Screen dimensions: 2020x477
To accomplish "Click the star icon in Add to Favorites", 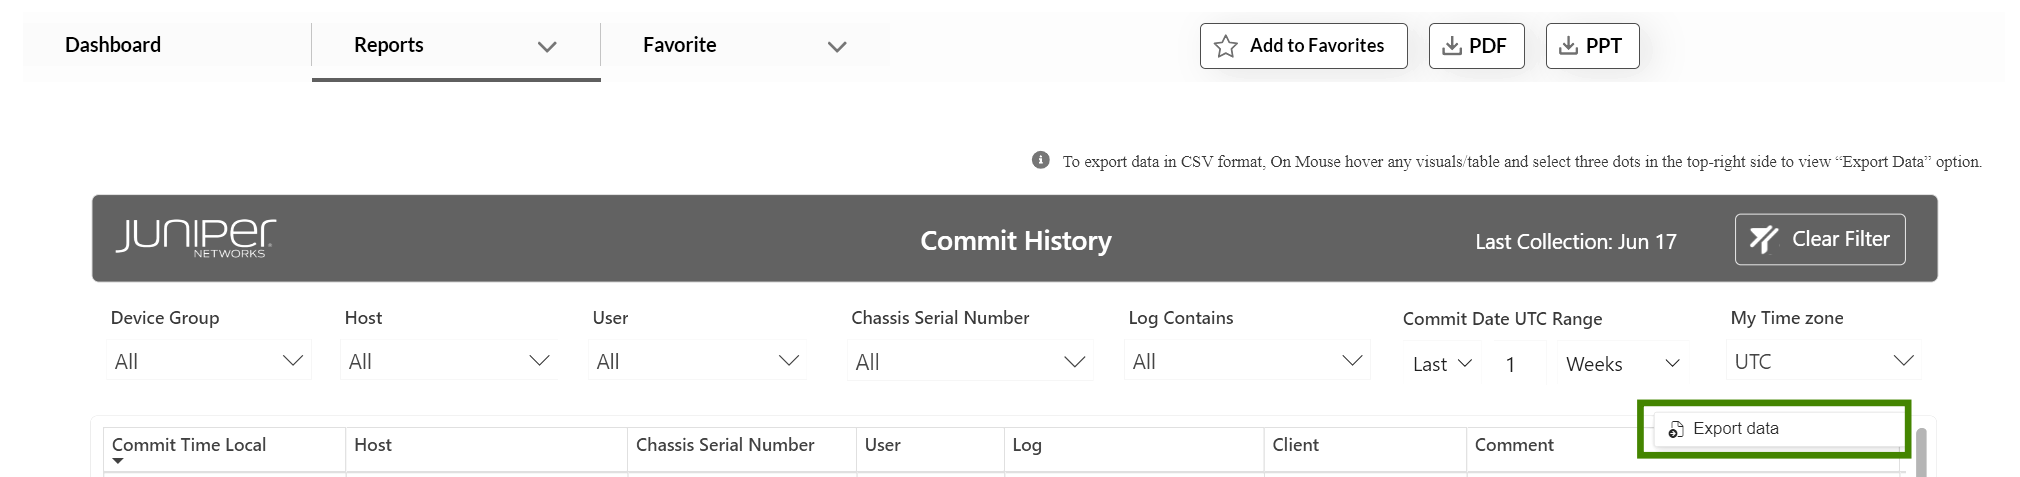I will pyautogui.click(x=1225, y=46).
